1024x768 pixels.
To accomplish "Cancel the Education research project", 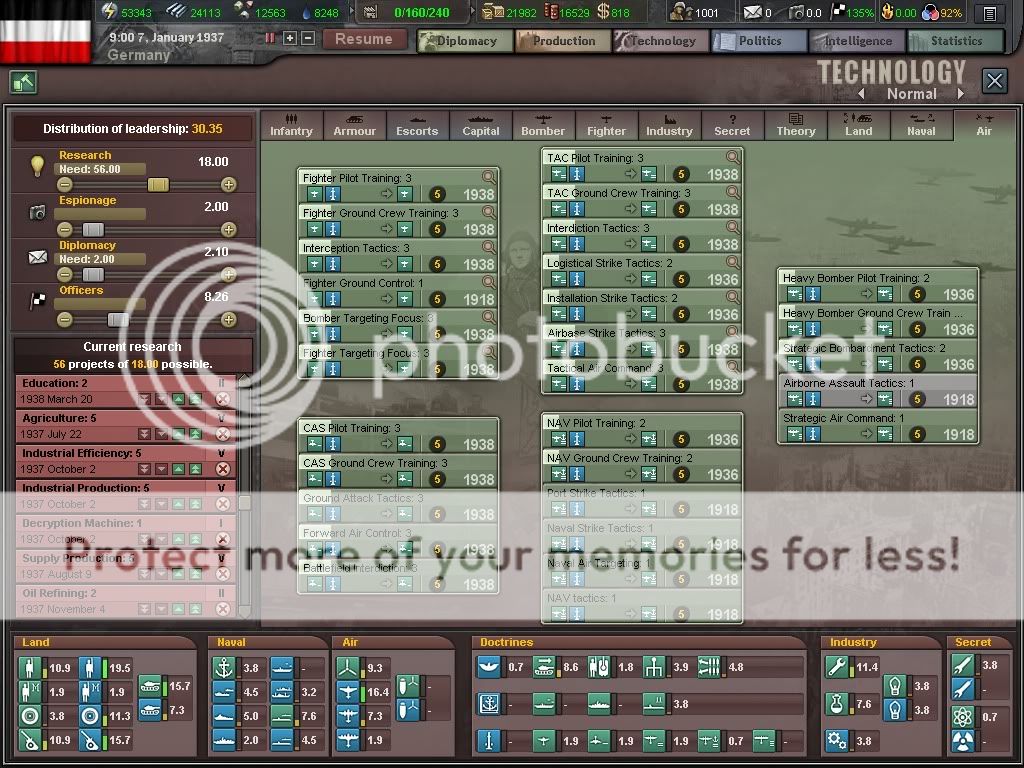I will click(223, 399).
